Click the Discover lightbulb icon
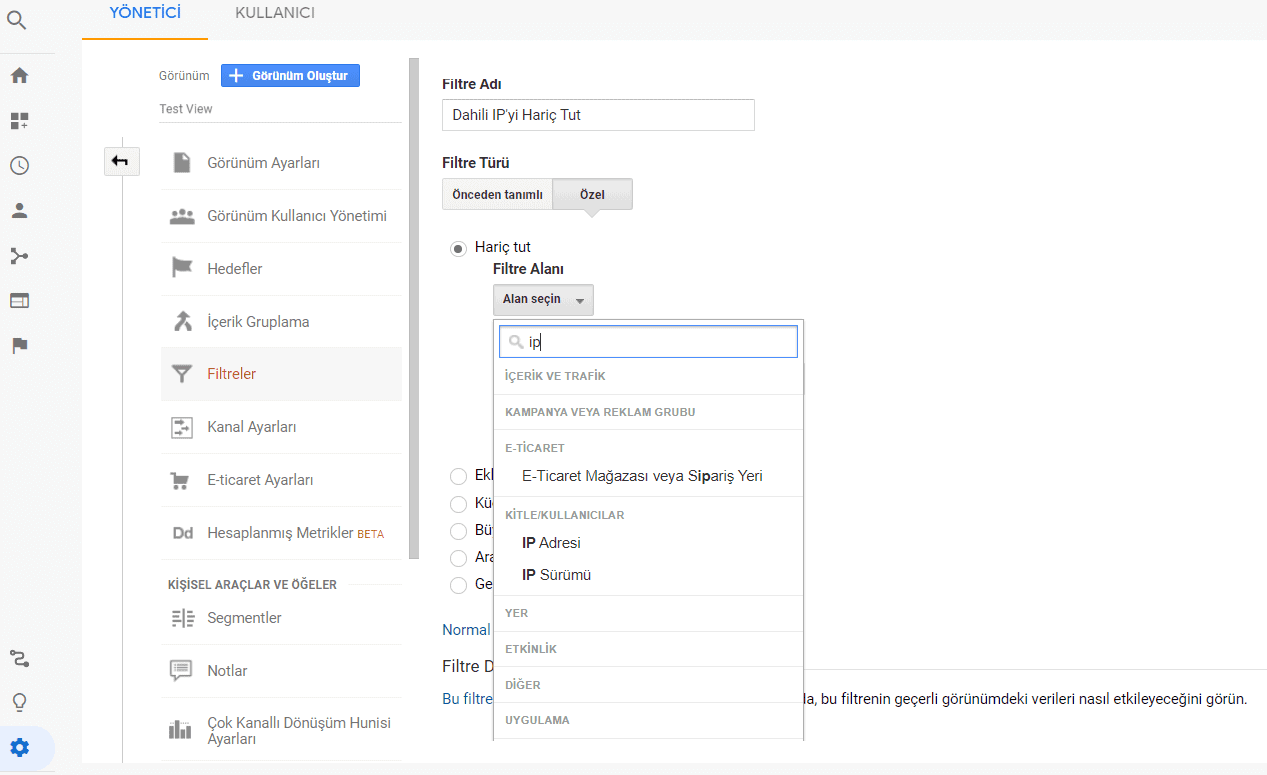The width and height of the screenshot is (1267, 775). (x=19, y=703)
